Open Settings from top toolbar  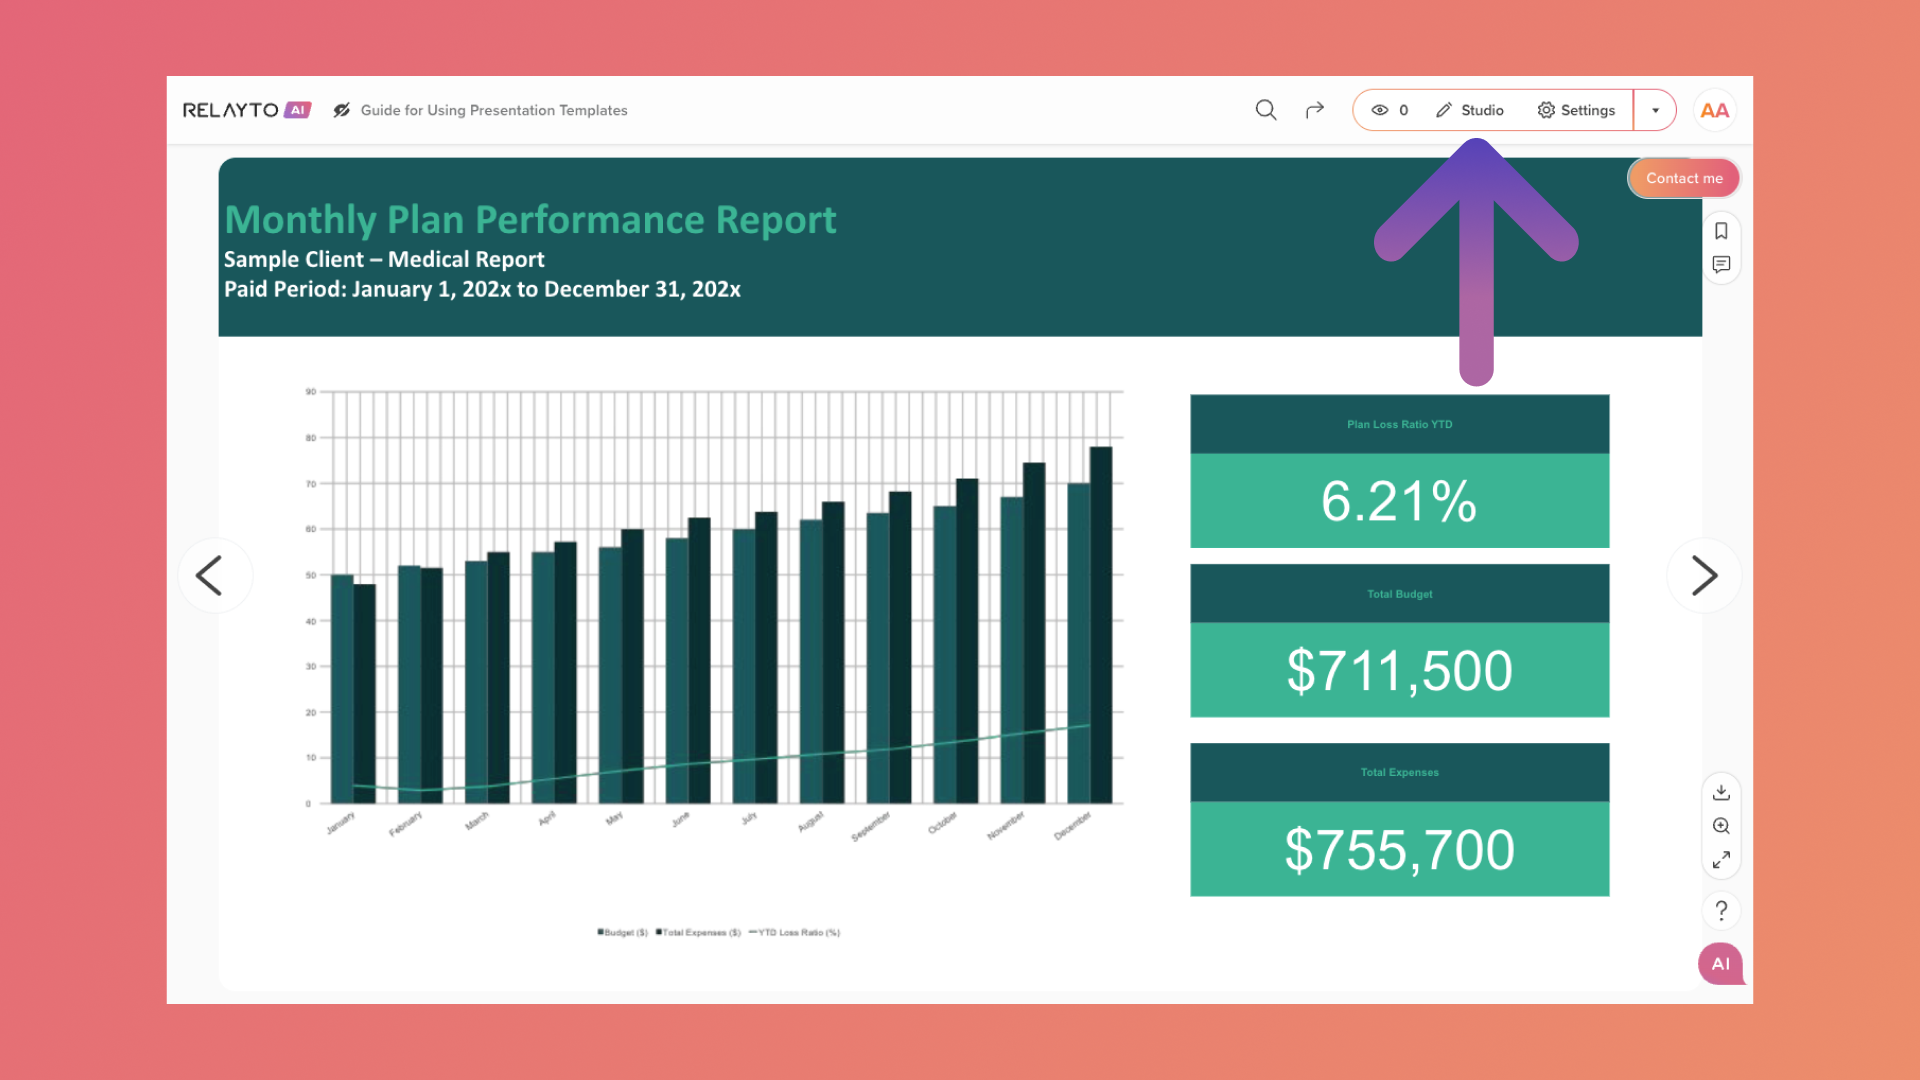pyautogui.click(x=1576, y=110)
